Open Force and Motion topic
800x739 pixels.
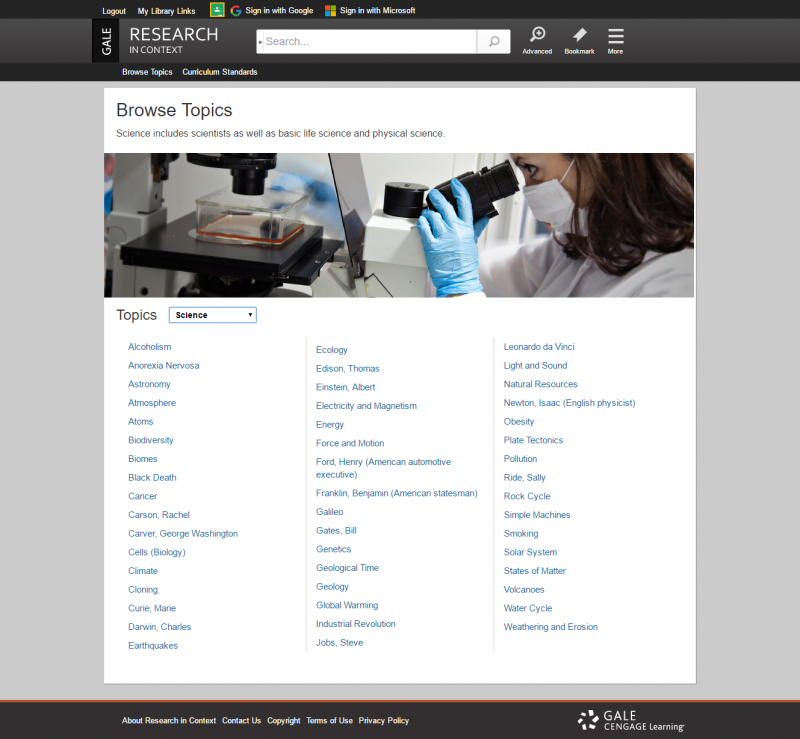coord(350,444)
